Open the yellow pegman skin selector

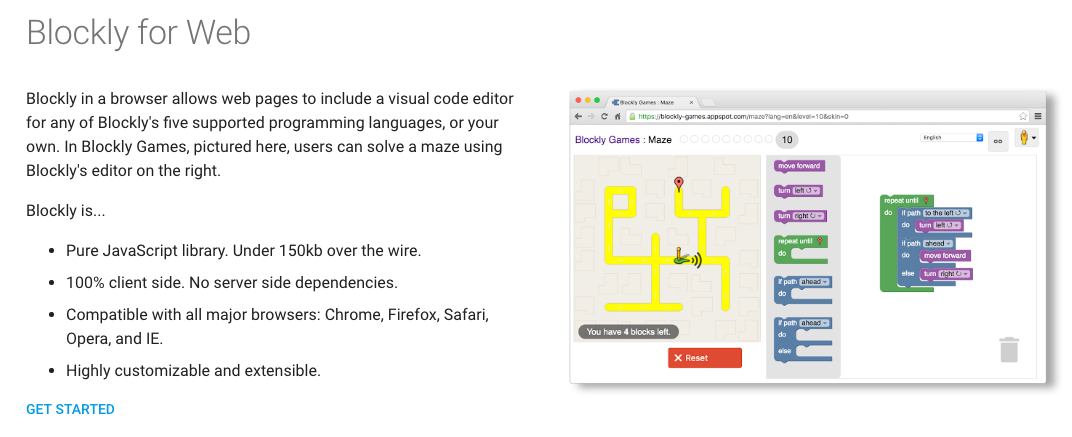click(1026, 137)
